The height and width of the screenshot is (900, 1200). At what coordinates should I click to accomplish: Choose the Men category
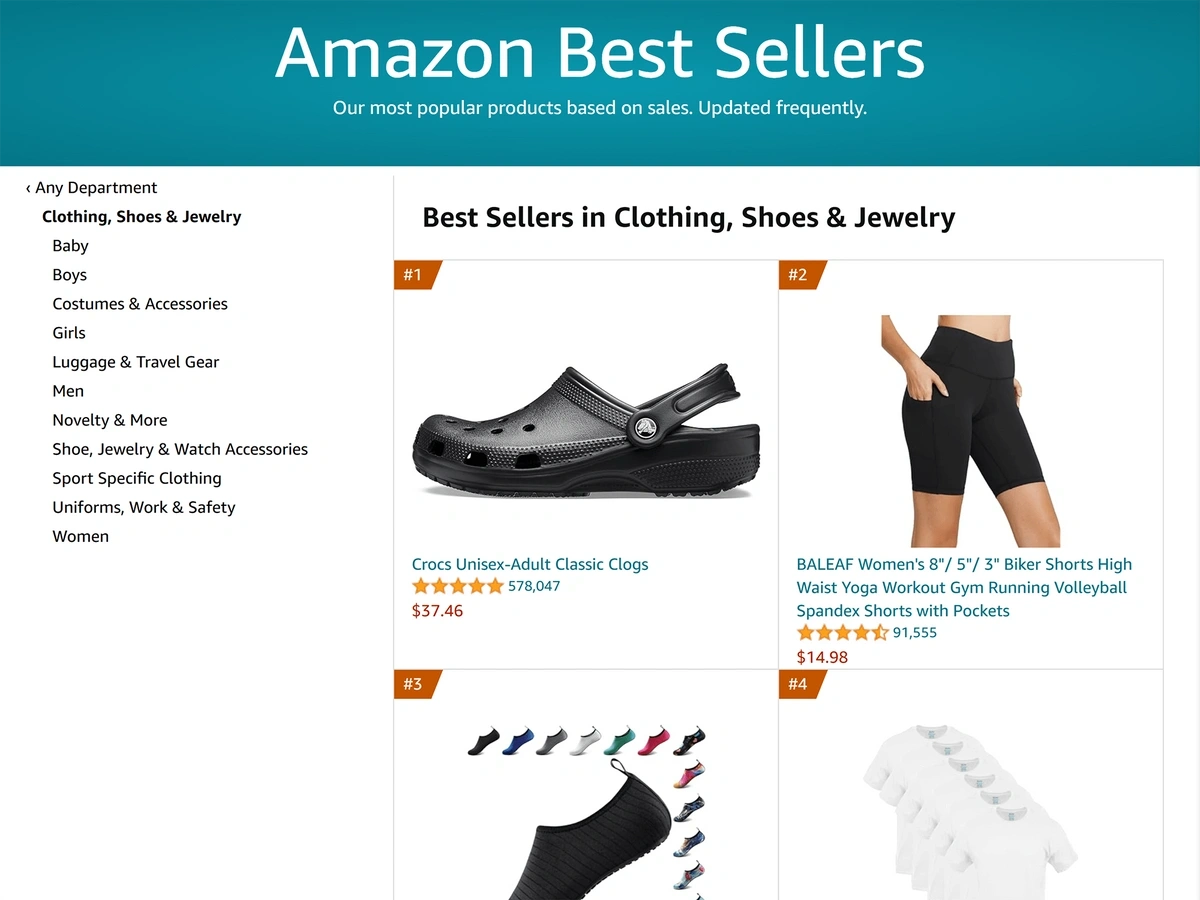pos(68,391)
